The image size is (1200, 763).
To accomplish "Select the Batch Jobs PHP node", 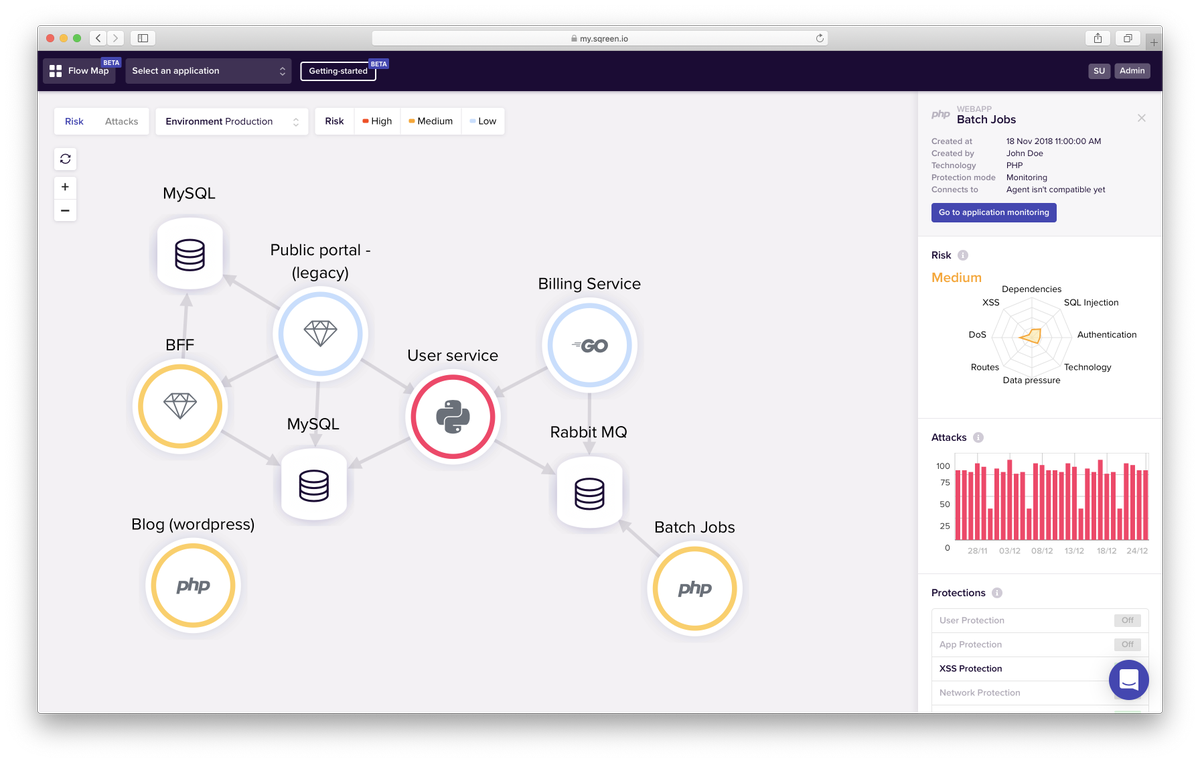I will [x=694, y=589].
